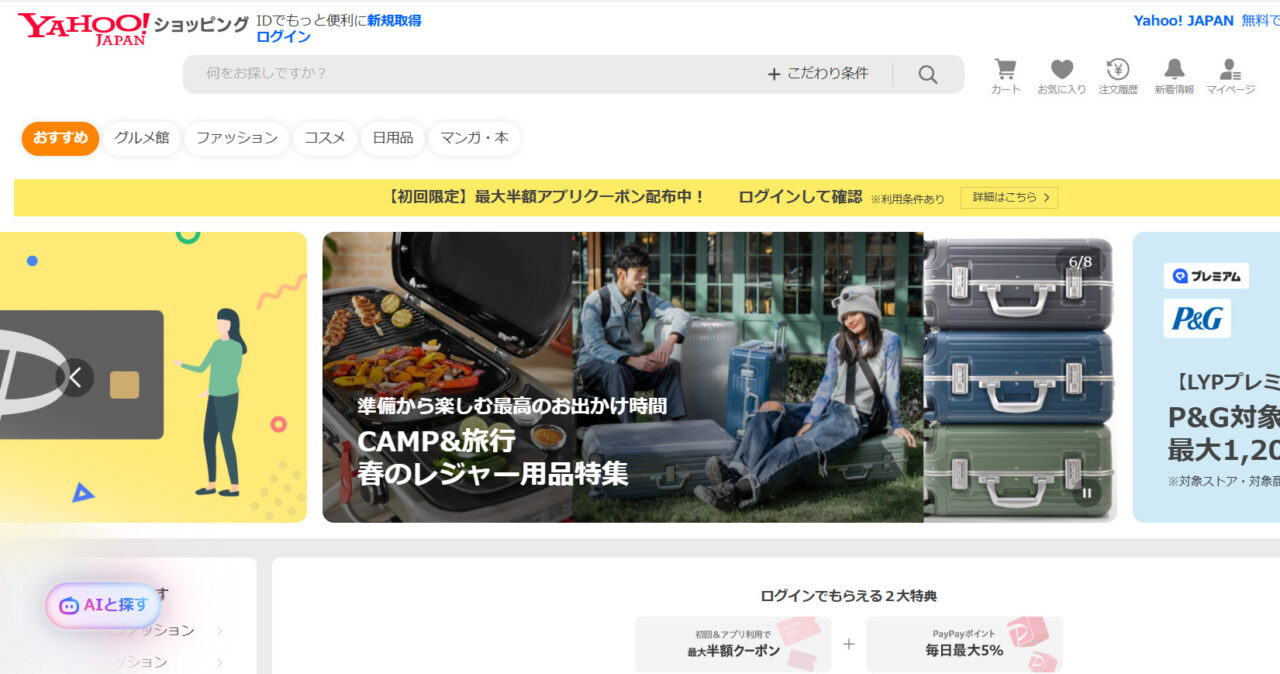Toggle the おすすめ category highlight
Viewport: 1280px width, 674px height.
tap(59, 139)
